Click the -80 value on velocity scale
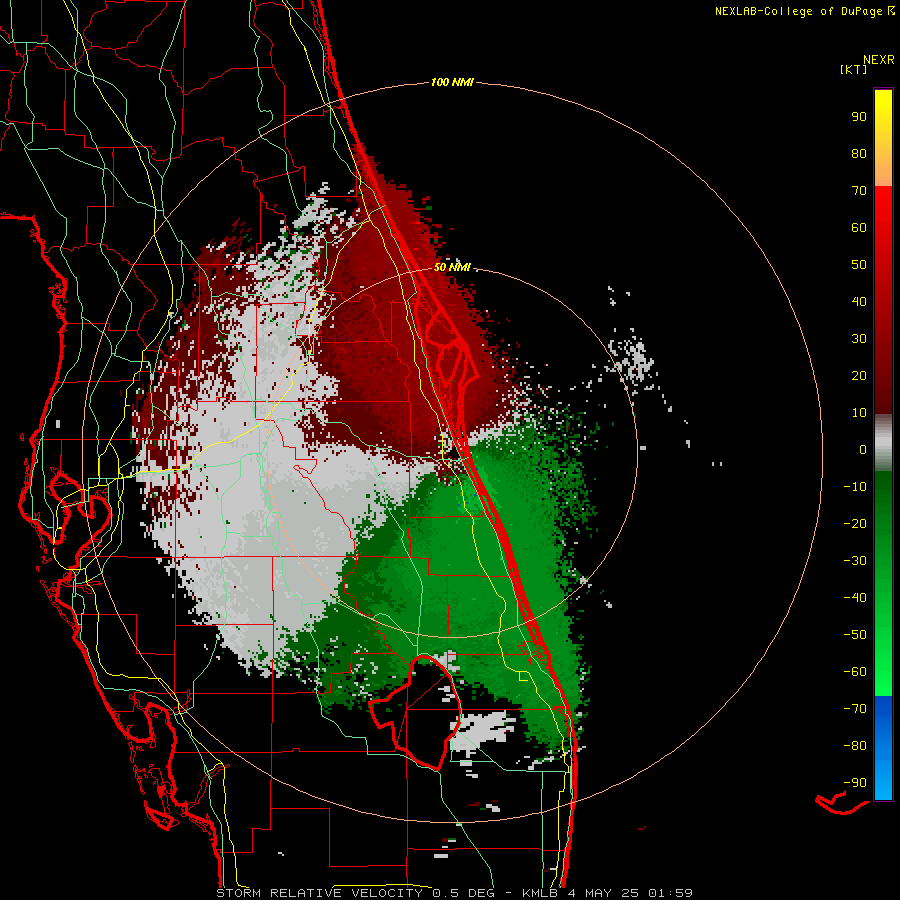This screenshot has width=900, height=900. pyautogui.click(x=855, y=746)
